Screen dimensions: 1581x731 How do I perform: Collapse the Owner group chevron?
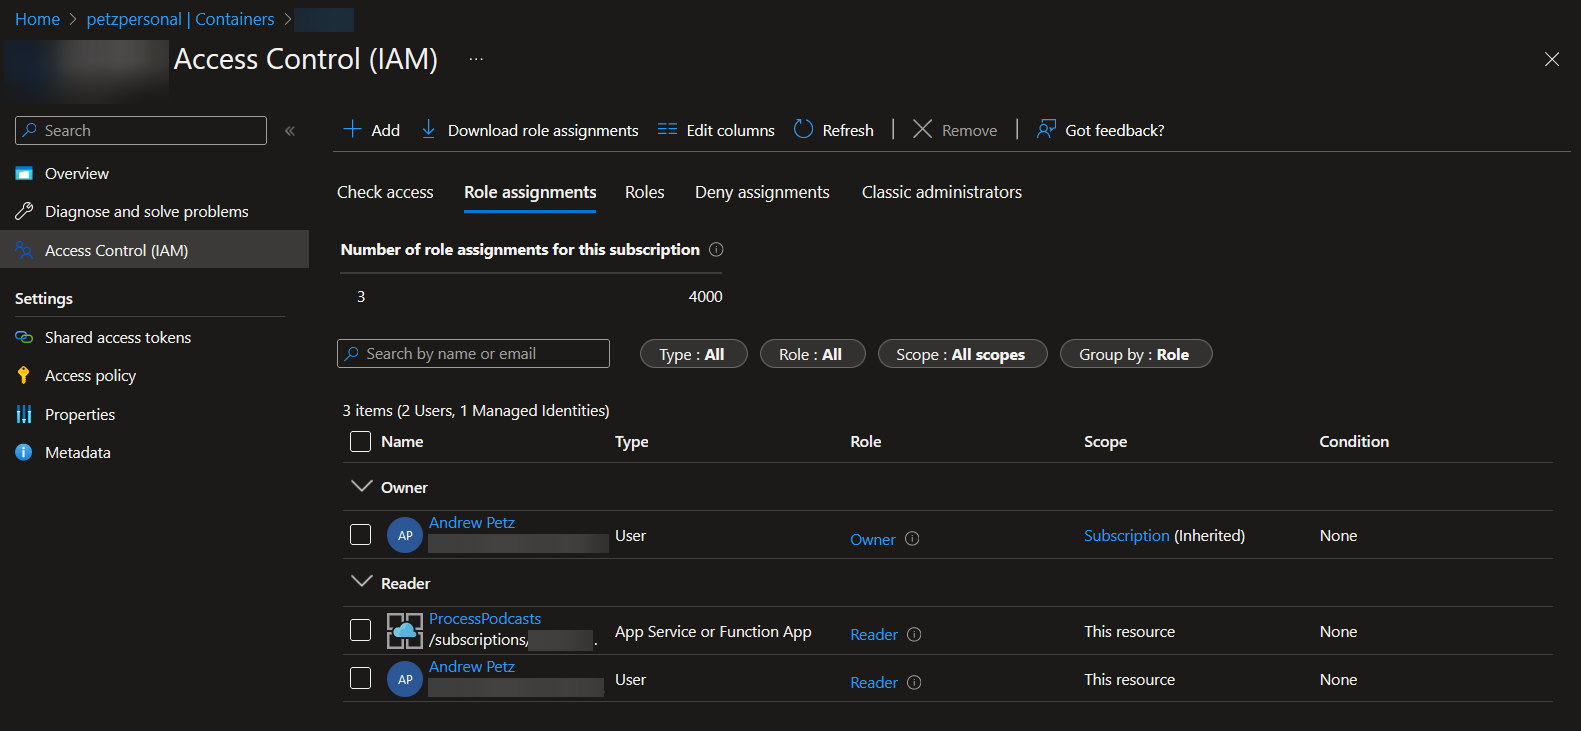click(361, 486)
